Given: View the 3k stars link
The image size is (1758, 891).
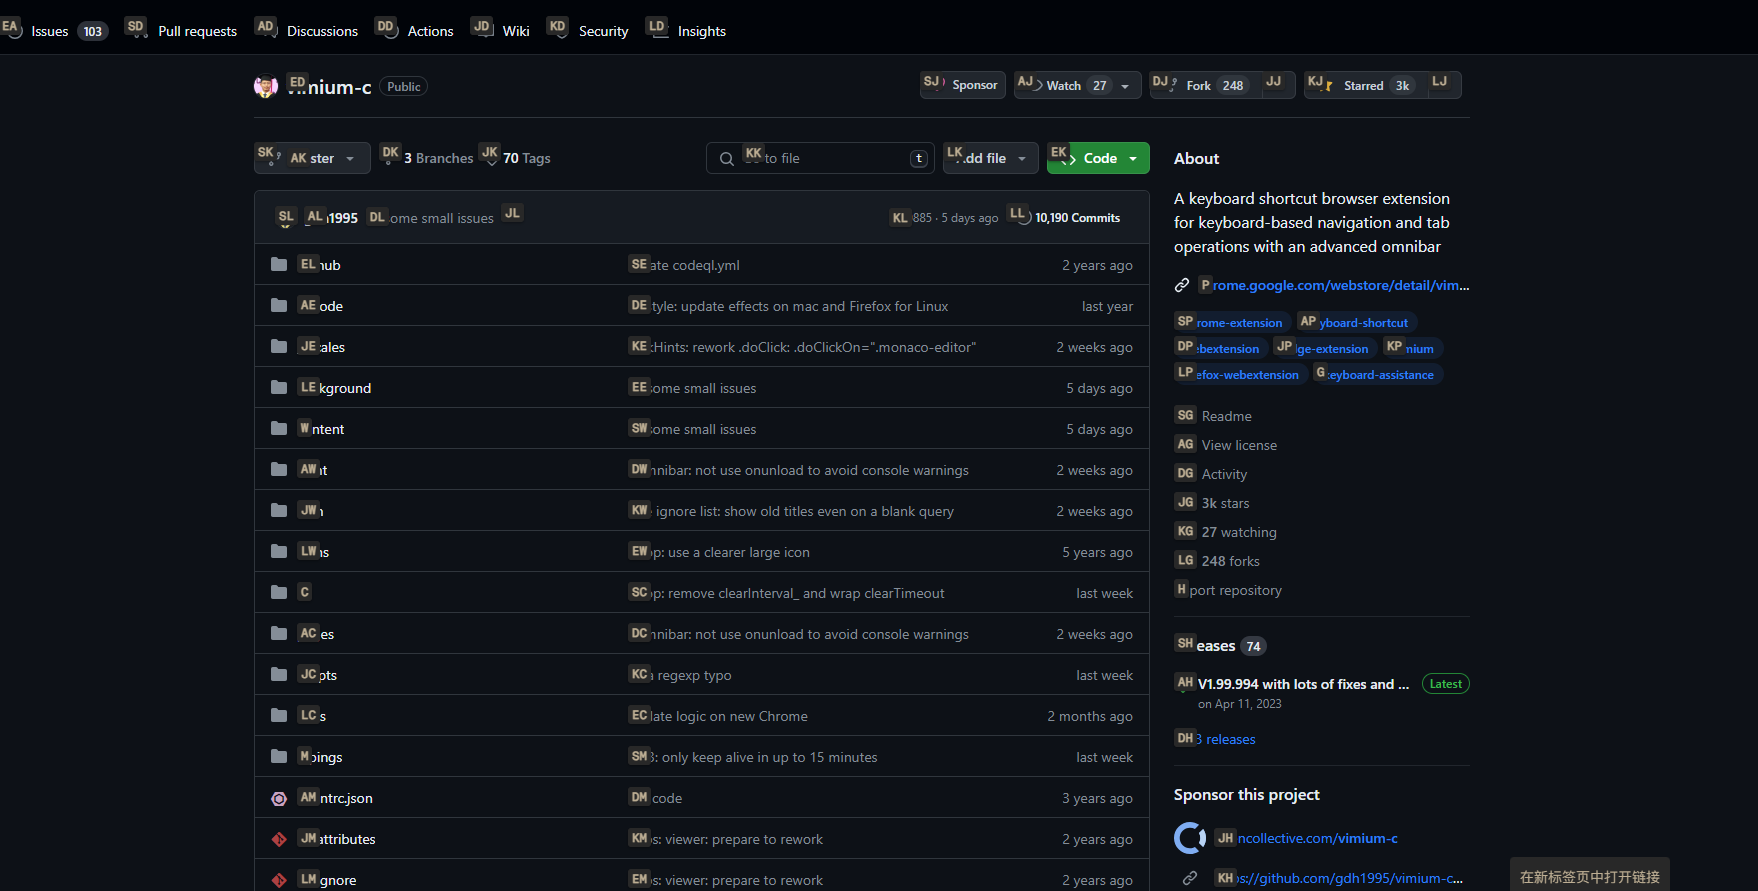Looking at the screenshot, I should (x=1212, y=503).
